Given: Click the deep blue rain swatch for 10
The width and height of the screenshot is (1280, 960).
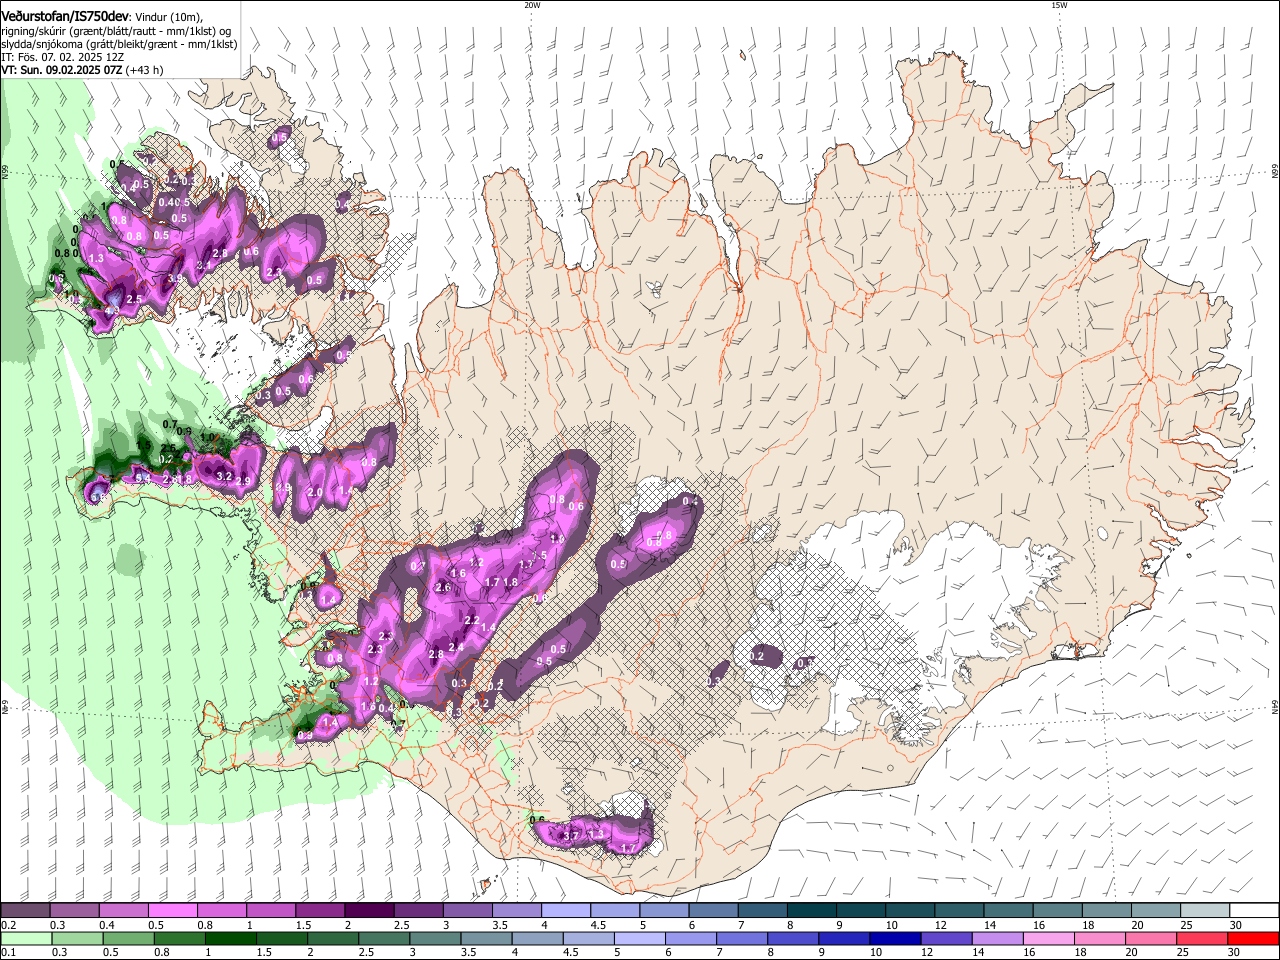Looking at the screenshot, I should [896, 939].
